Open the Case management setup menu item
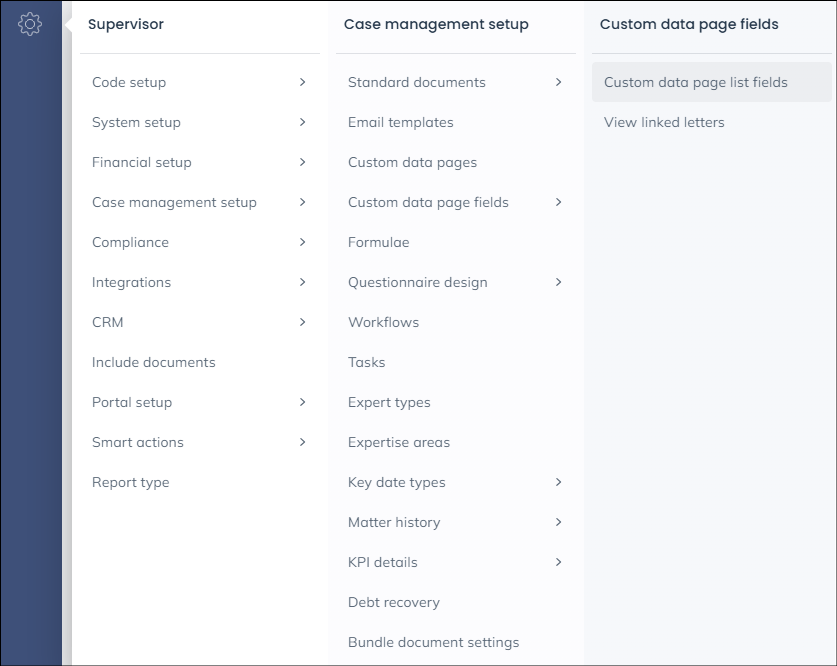837x666 pixels. click(x=174, y=202)
